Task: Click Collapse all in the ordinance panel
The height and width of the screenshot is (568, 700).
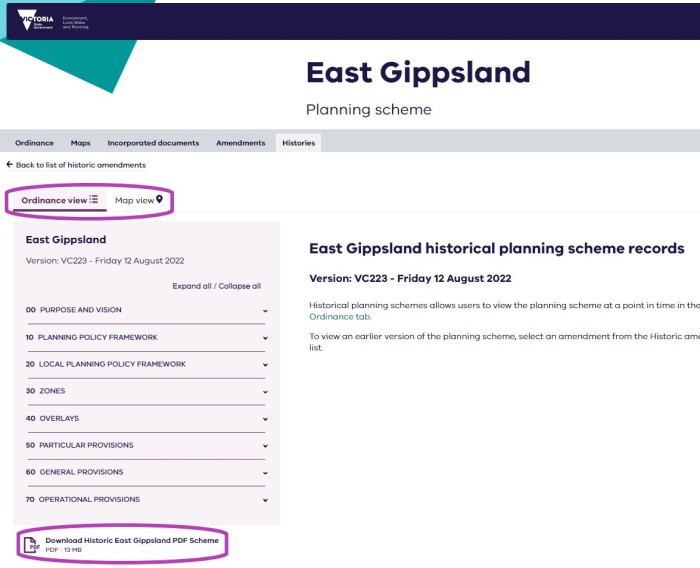Action: tap(240, 286)
